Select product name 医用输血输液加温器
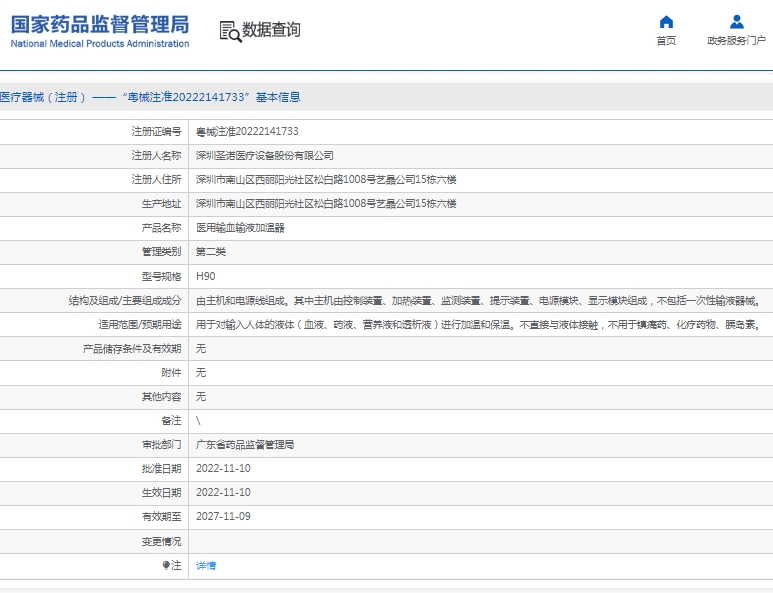The image size is (773, 593). point(240,228)
